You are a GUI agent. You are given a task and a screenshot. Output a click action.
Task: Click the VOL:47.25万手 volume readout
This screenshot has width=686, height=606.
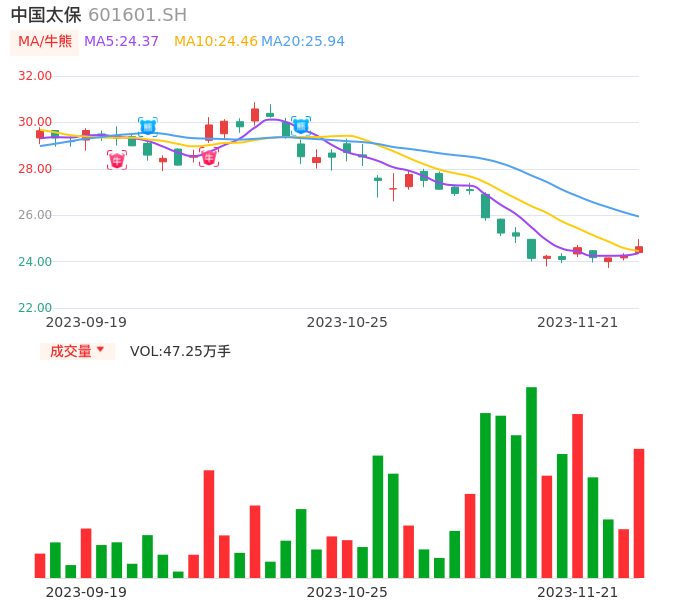pyautogui.click(x=180, y=351)
